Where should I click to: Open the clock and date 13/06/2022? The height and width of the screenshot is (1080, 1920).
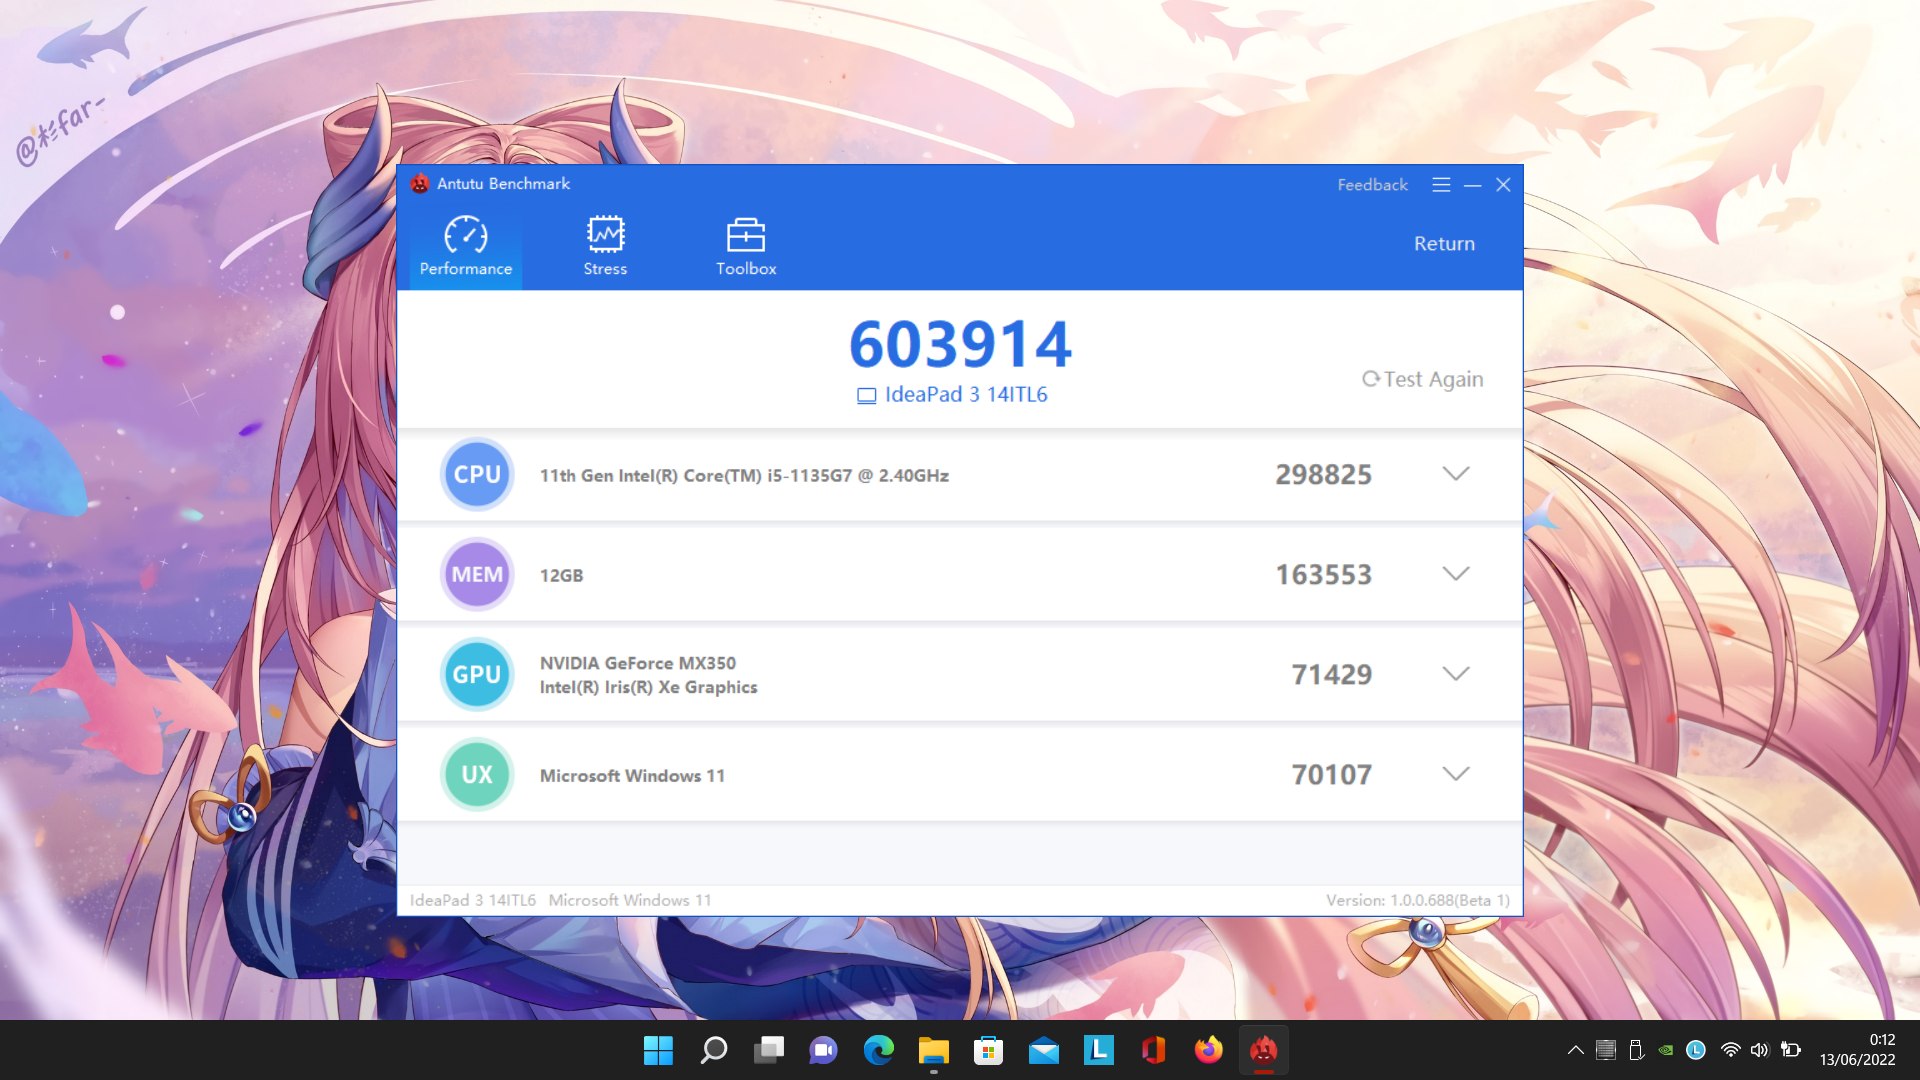pyautogui.click(x=1857, y=1050)
